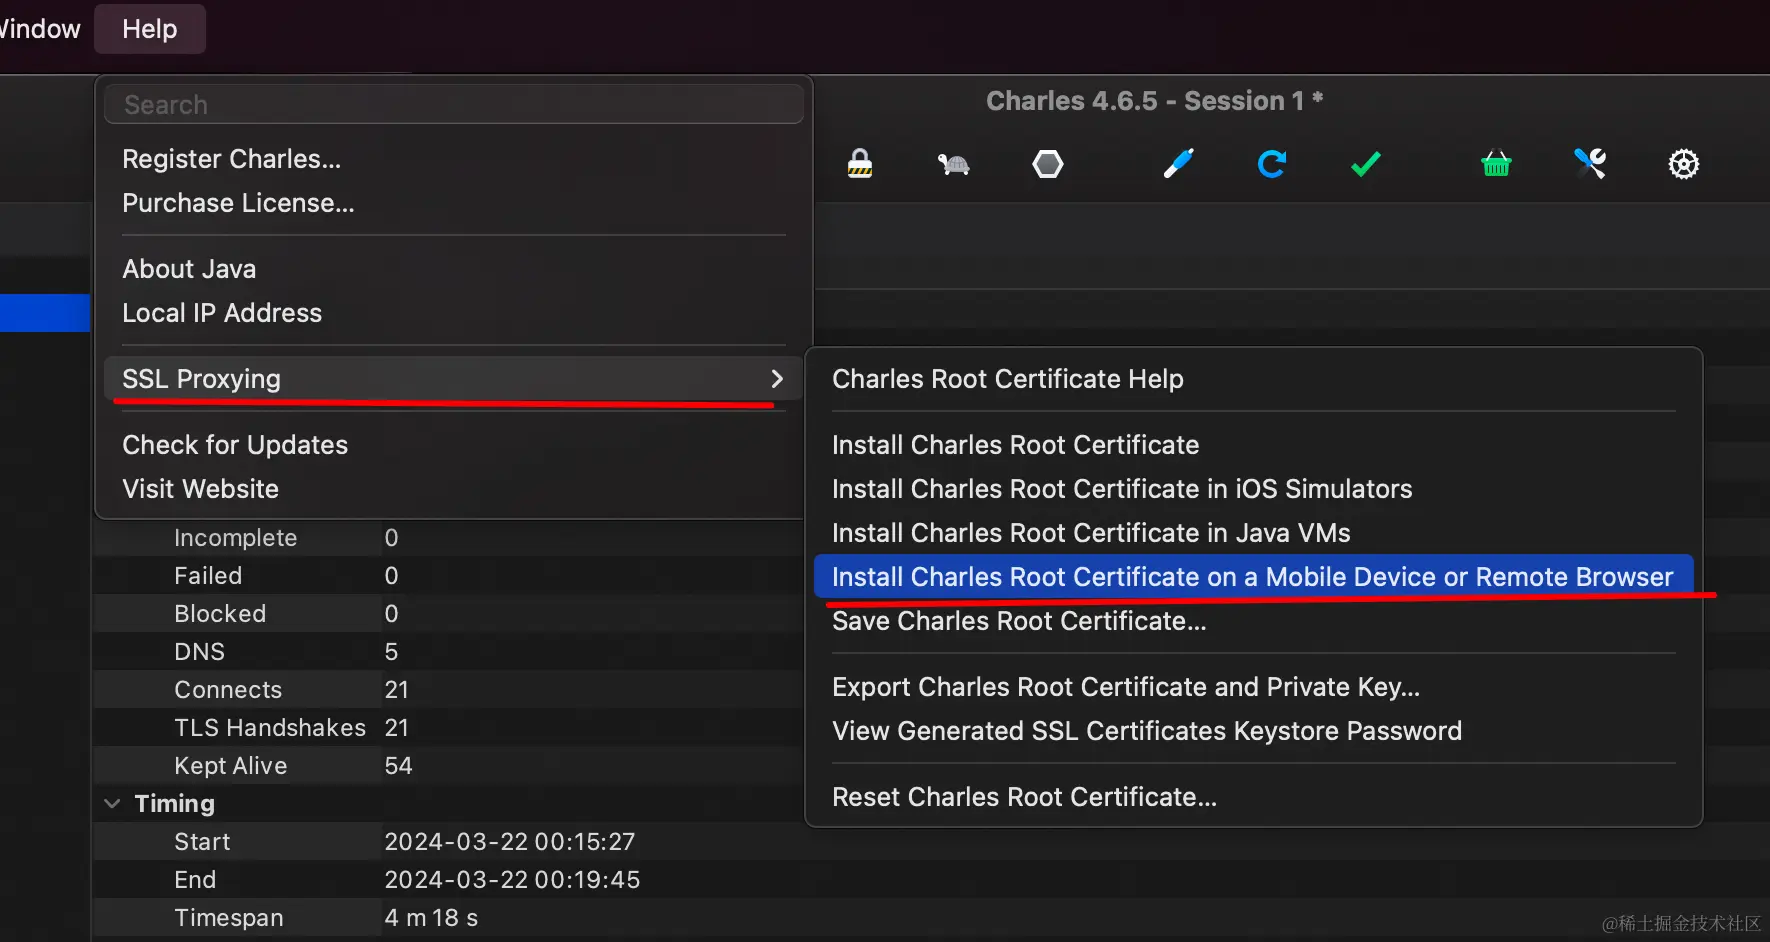Viewport: 1770px width, 942px height.
Task: Click the green basket purchase icon
Action: [x=1496, y=163]
